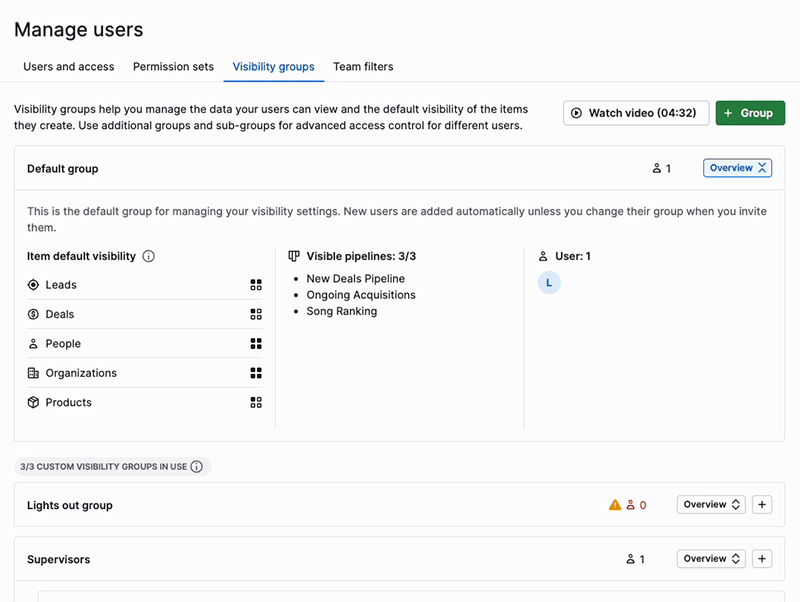Open the Team filters tab
800x602 pixels.
[x=362, y=67]
